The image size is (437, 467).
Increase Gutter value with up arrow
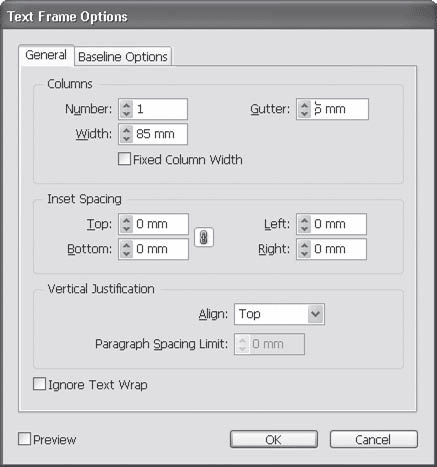[x=304, y=105]
